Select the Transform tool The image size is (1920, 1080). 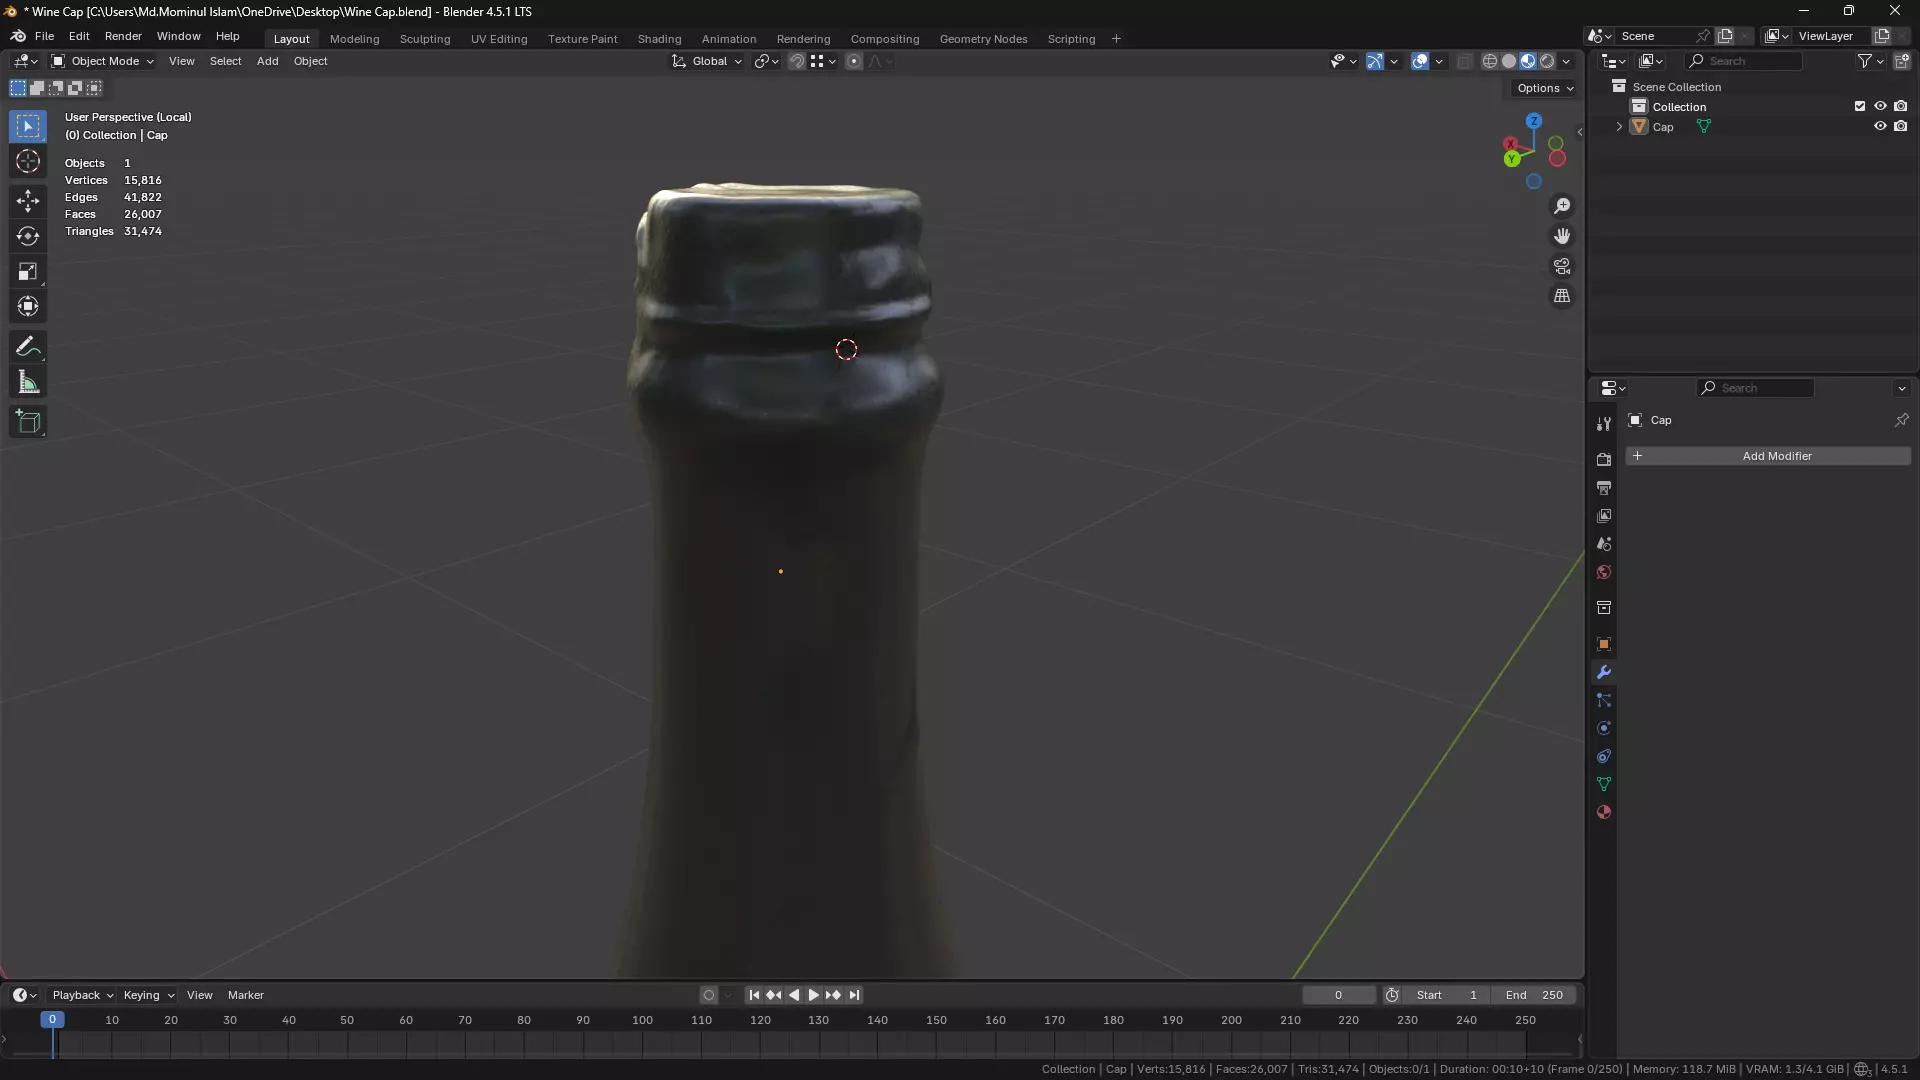pos(28,306)
